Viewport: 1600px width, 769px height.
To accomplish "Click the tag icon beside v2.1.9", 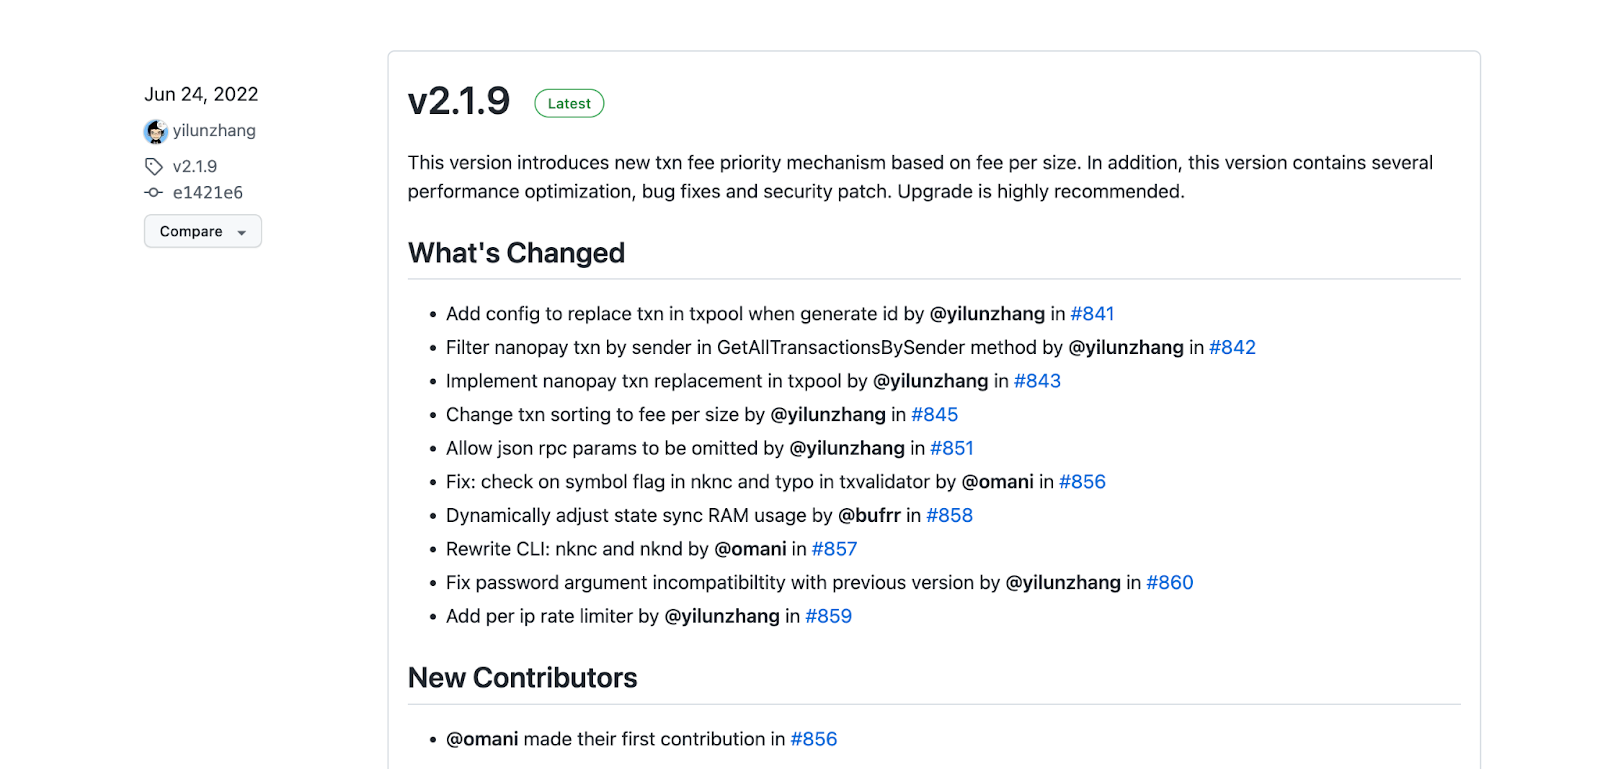I will (154, 166).
